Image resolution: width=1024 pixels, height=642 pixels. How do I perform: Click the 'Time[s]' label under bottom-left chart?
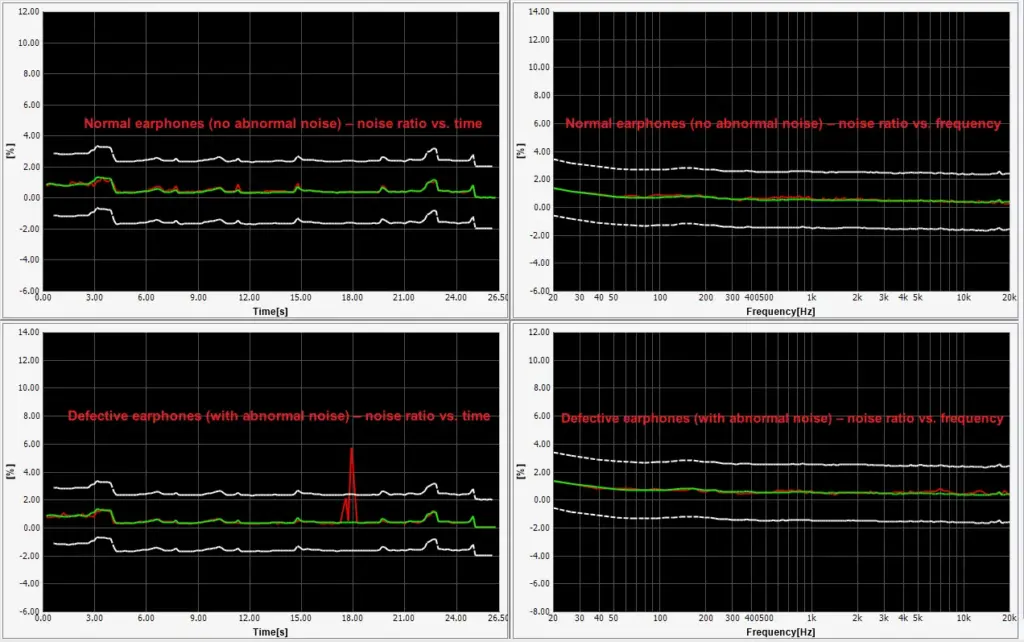(270, 631)
